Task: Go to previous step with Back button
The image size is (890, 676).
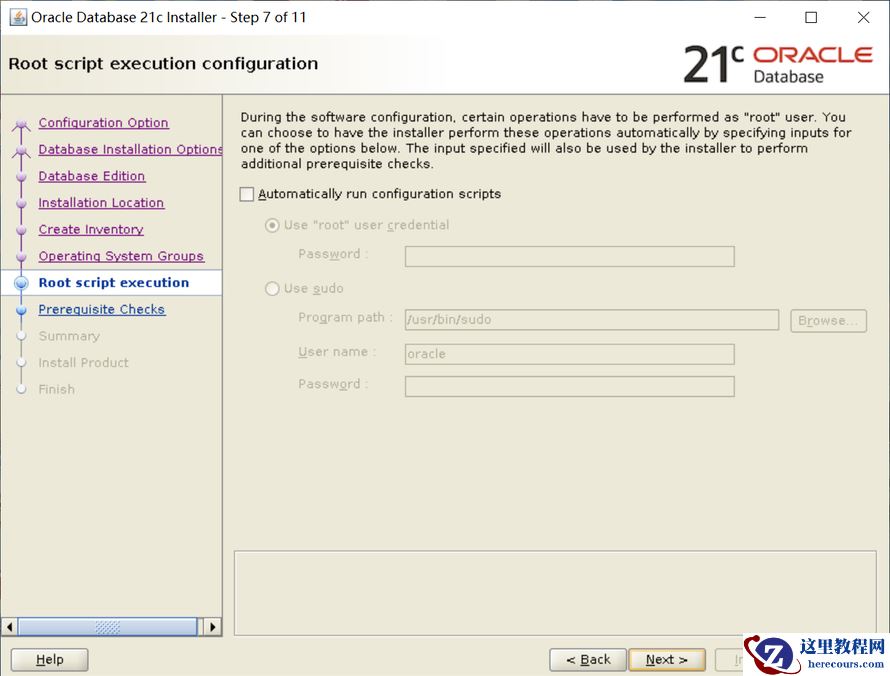Action: point(588,660)
